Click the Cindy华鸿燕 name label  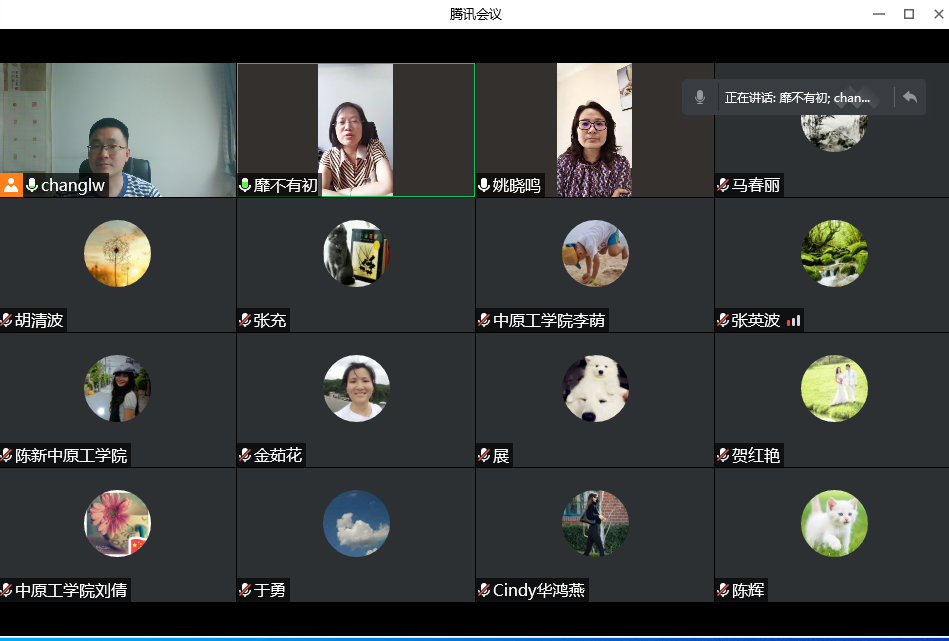pyautogui.click(x=538, y=590)
